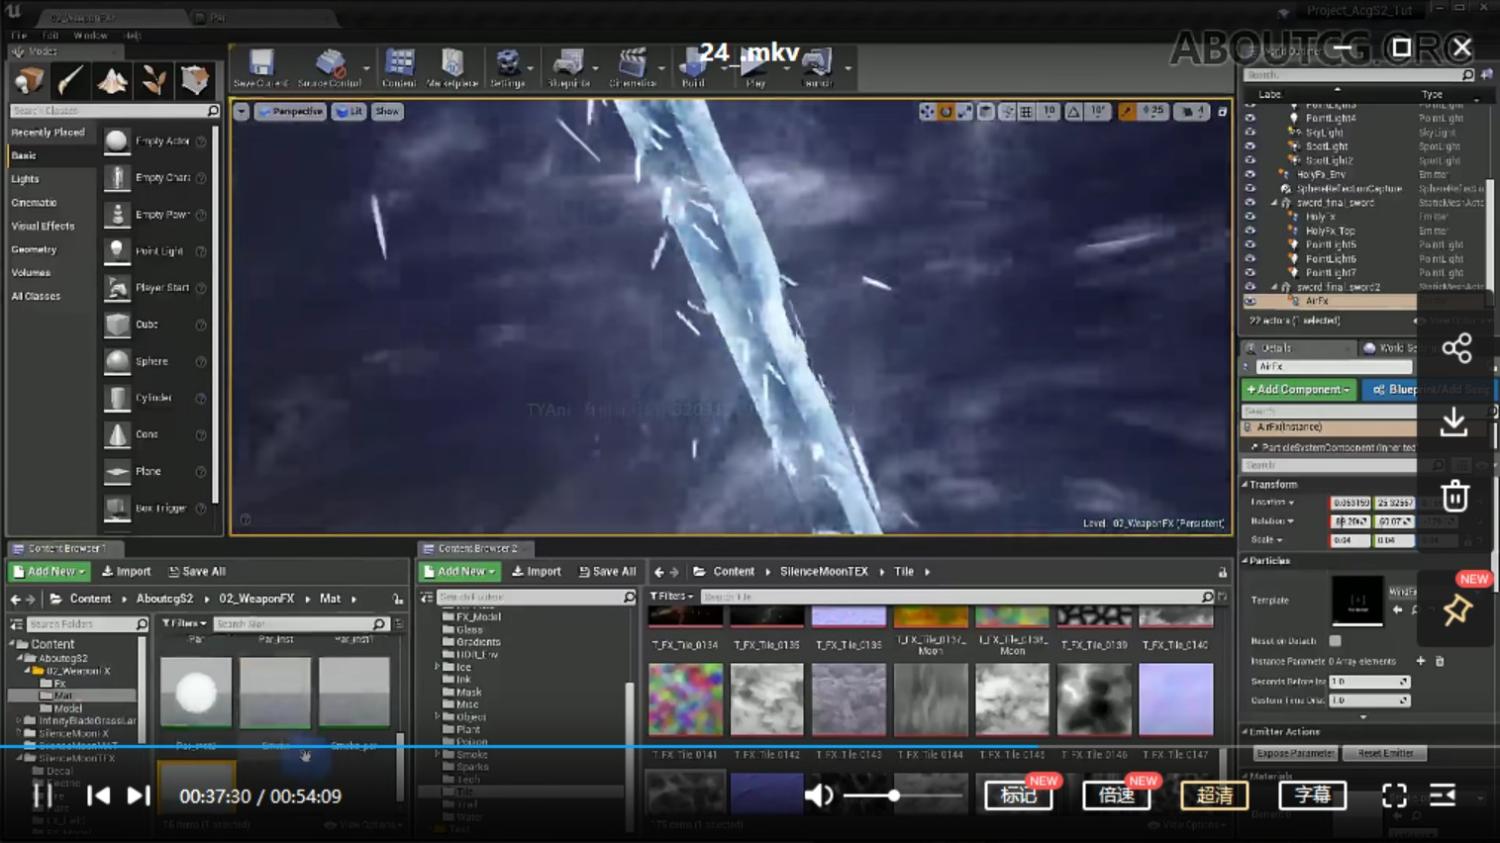Expand the Ice folder in tree
1500x843 pixels.
pos(437,666)
